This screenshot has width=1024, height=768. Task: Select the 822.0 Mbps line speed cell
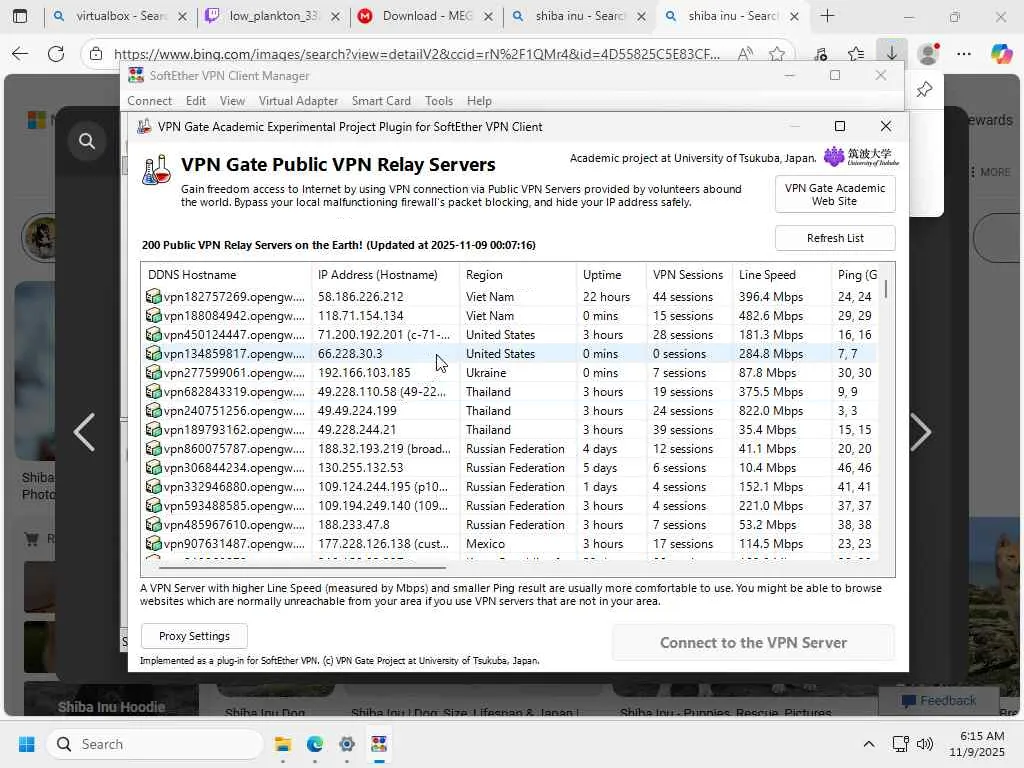click(771, 410)
